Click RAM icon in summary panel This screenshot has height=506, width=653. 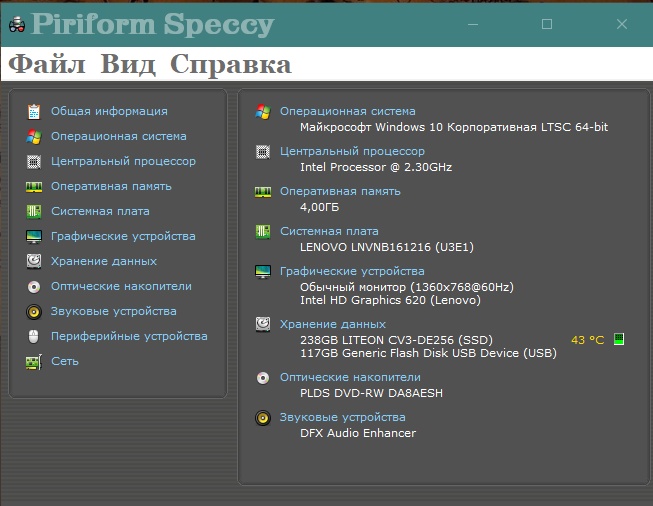263,192
